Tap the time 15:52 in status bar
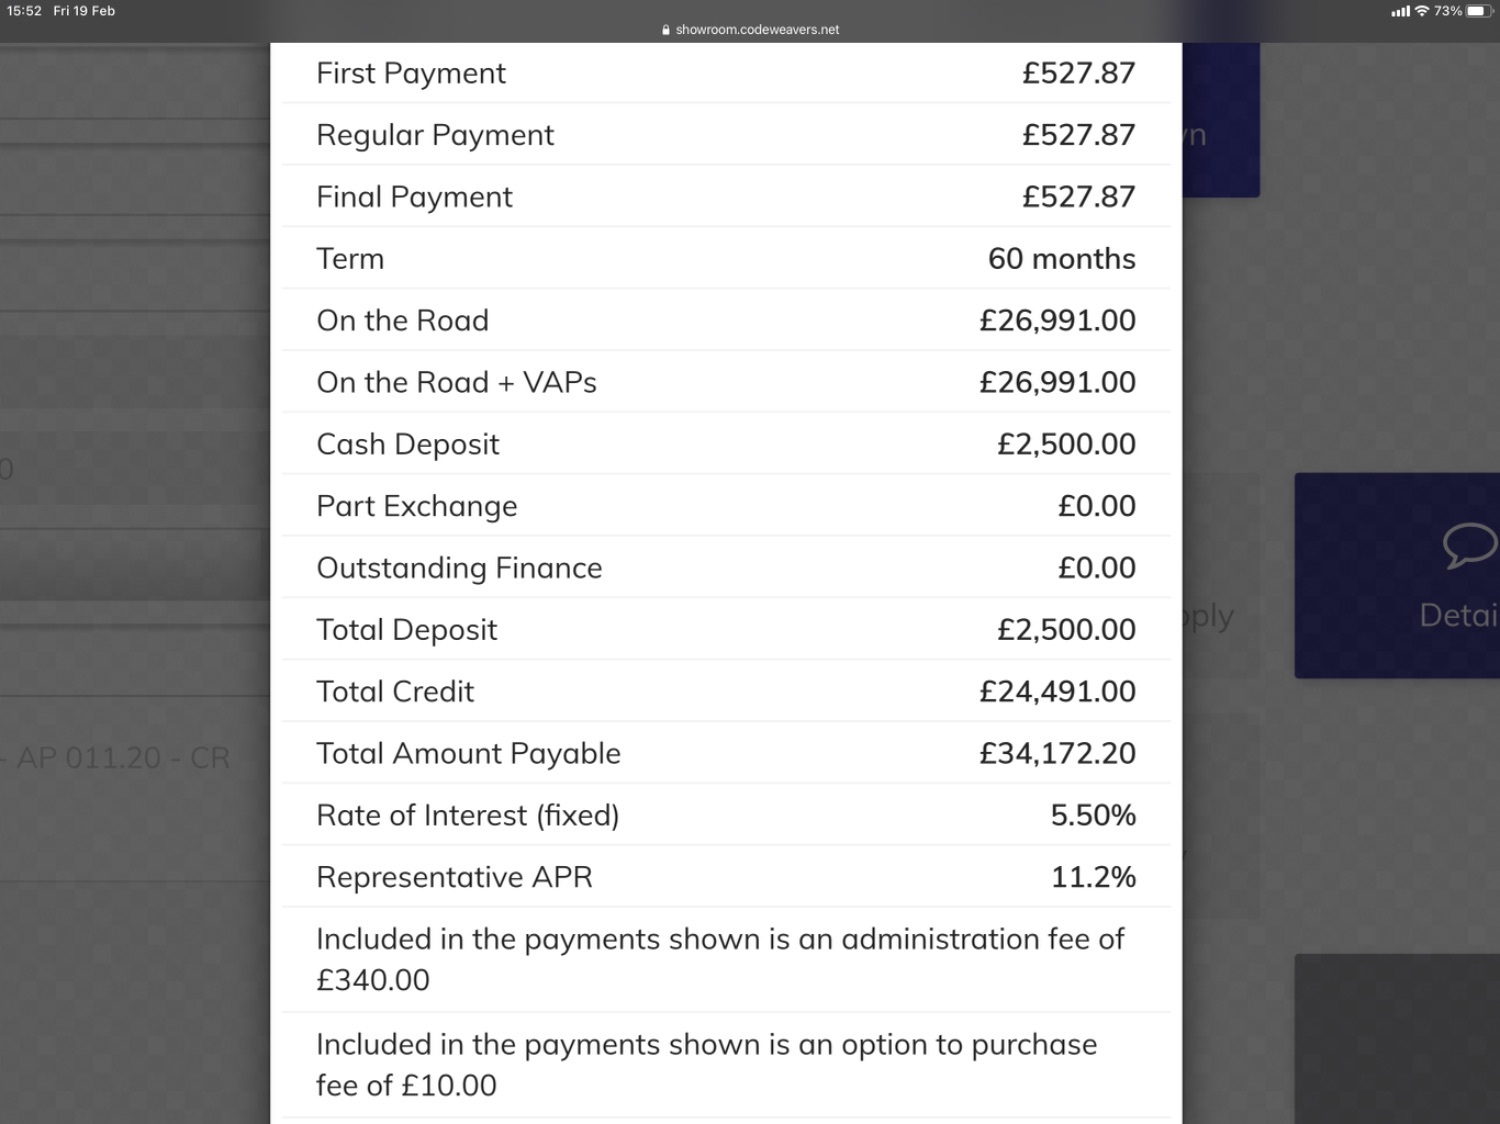The width and height of the screenshot is (1500, 1124). pos(24,11)
